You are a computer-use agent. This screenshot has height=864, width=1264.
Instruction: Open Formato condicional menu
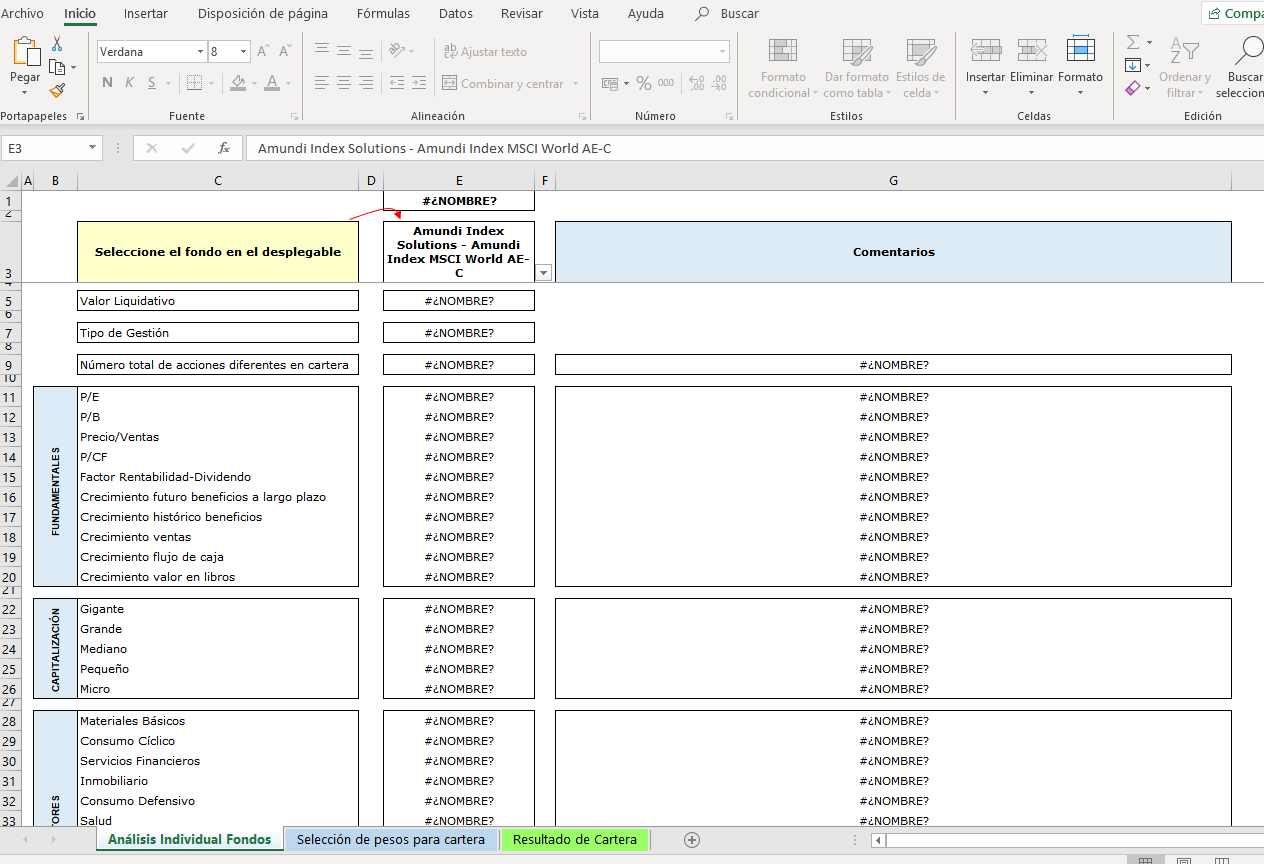tap(783, 68)
